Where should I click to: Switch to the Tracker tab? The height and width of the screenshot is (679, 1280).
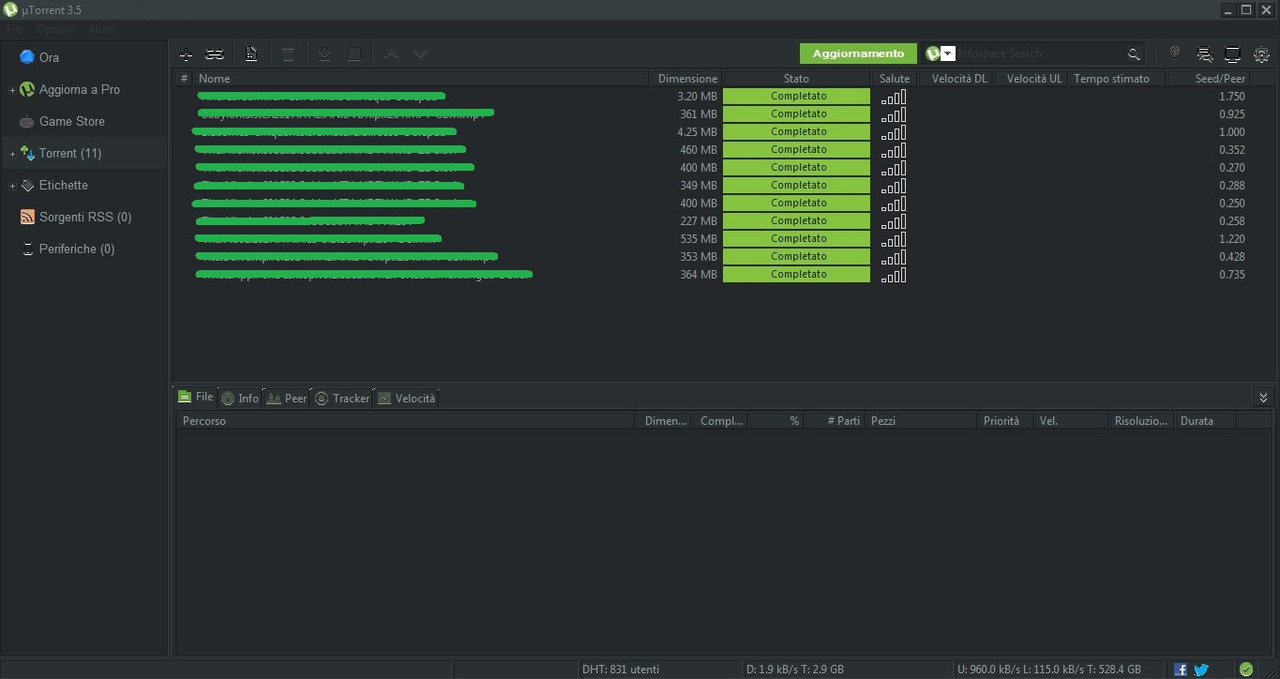343,398
